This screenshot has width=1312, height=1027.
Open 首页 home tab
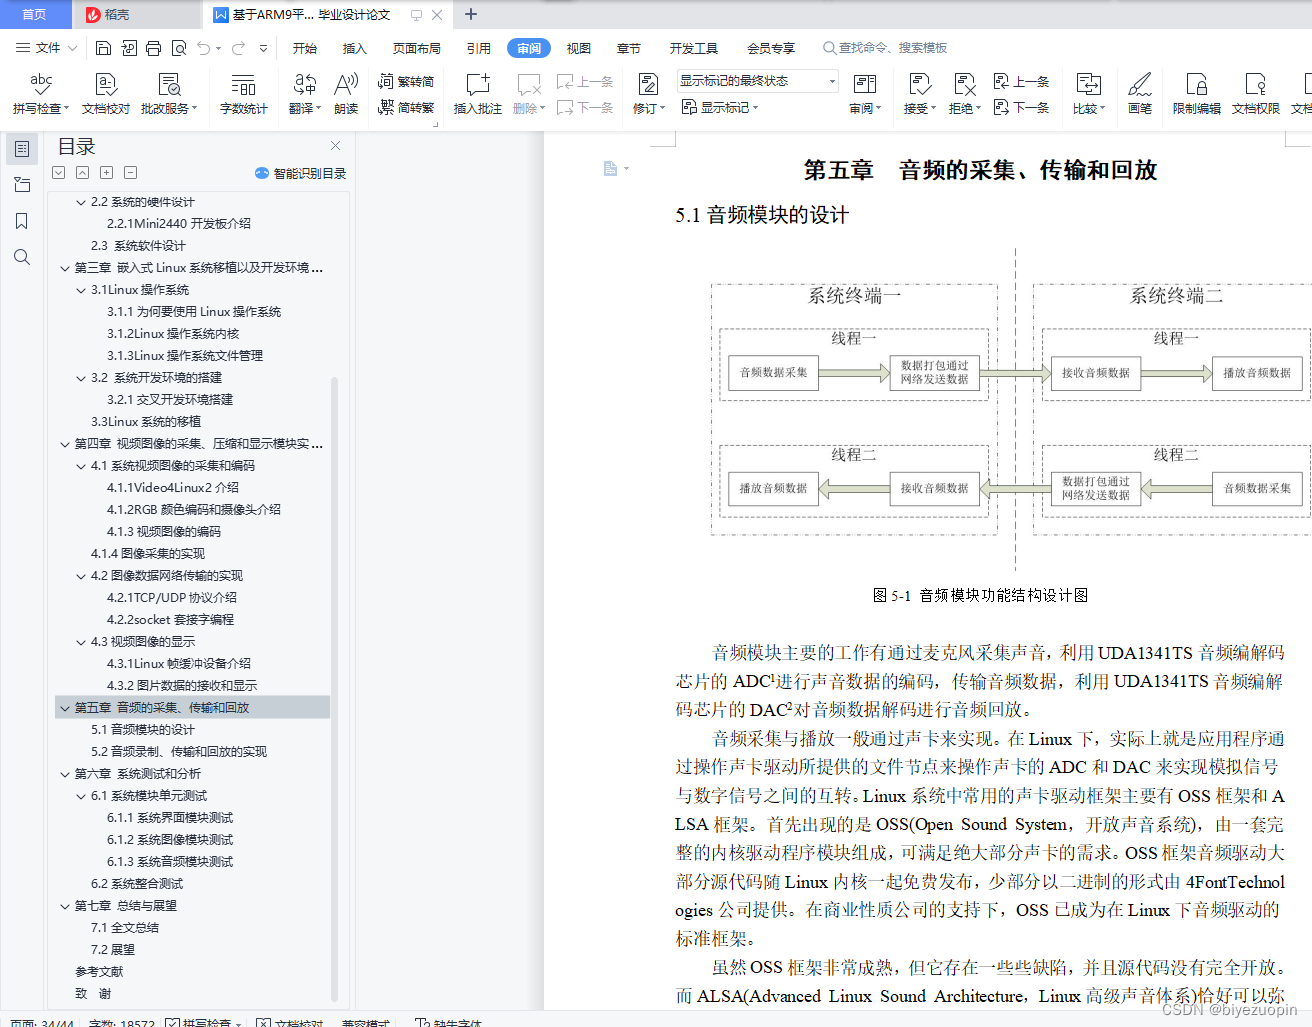pos(35,15)
